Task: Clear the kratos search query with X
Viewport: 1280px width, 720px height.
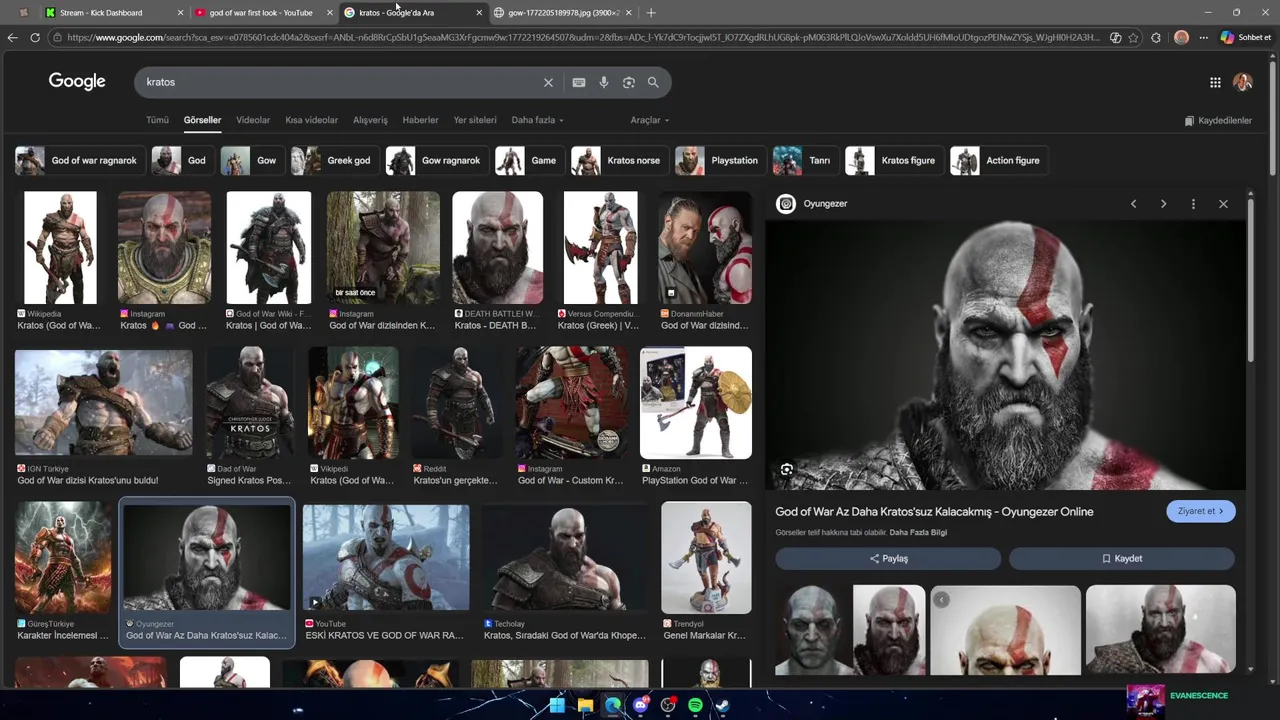Action: (548, 83)
